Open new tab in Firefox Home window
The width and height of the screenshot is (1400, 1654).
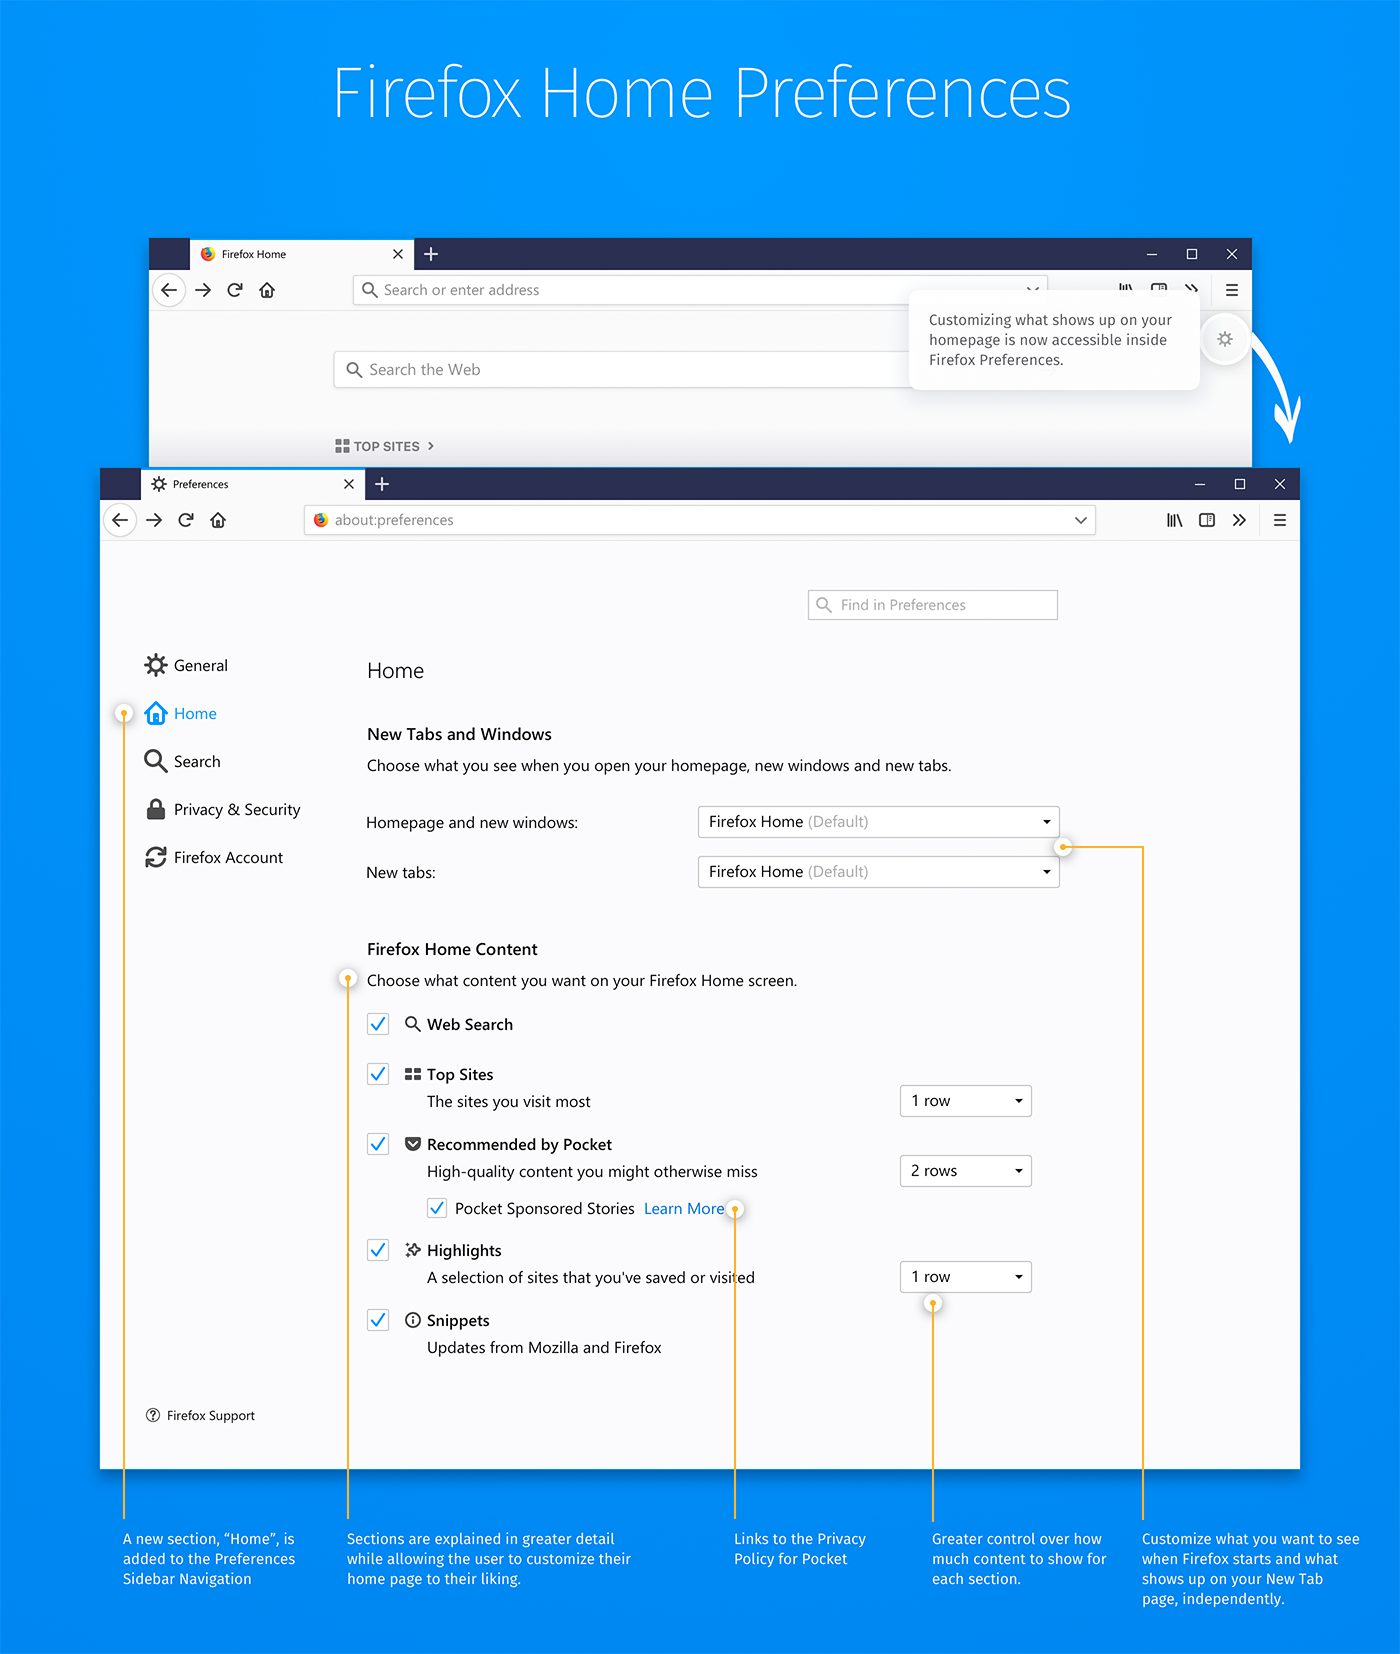point(431,254)
